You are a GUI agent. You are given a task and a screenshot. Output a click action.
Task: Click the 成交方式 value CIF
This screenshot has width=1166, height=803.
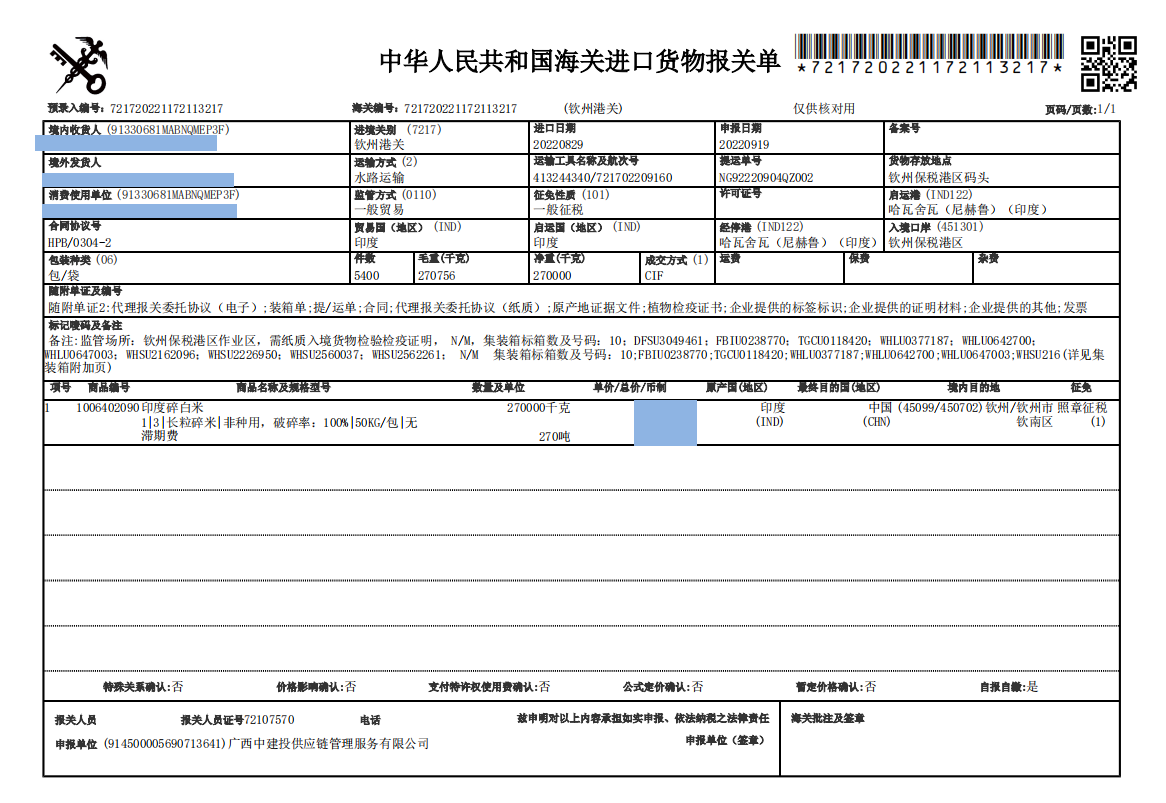[654, 276]
